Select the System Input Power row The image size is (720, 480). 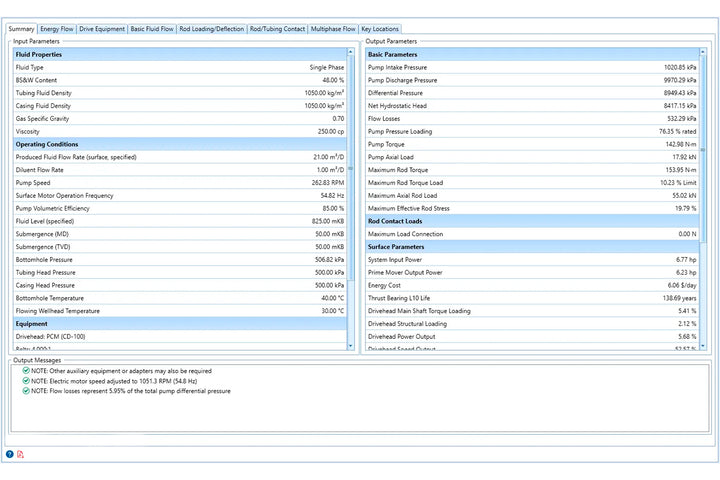[532, 260]
